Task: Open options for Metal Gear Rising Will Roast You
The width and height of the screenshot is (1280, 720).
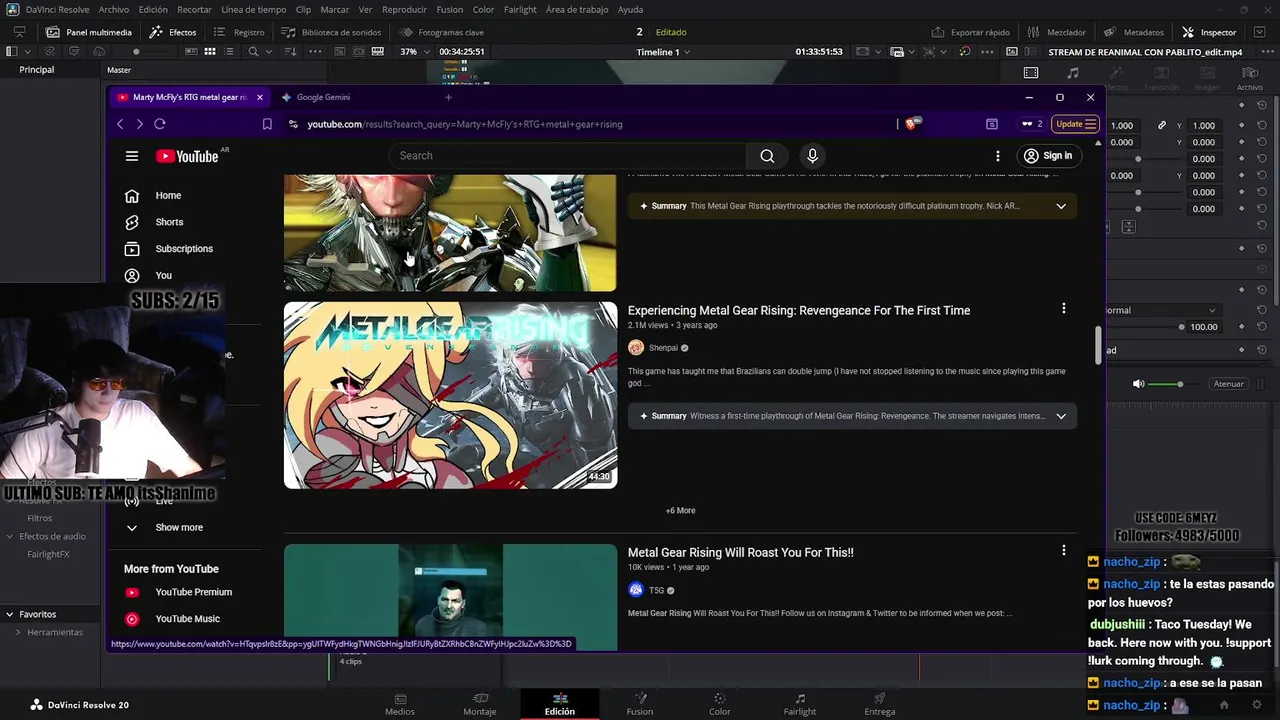Action: (x=1063, y=551)
